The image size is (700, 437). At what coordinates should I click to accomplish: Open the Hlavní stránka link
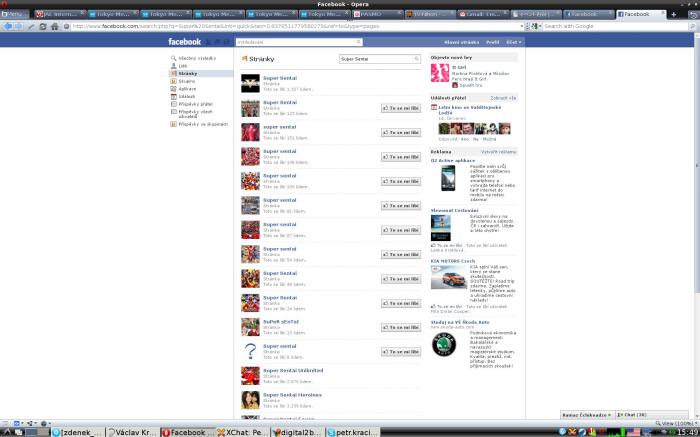tap(461, 42)
